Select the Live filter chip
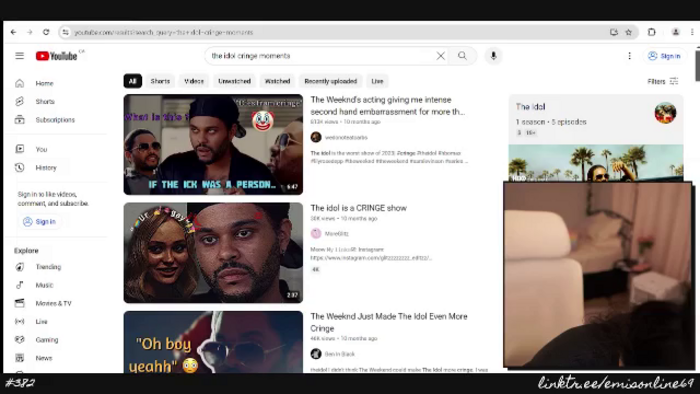 point(377,81)
